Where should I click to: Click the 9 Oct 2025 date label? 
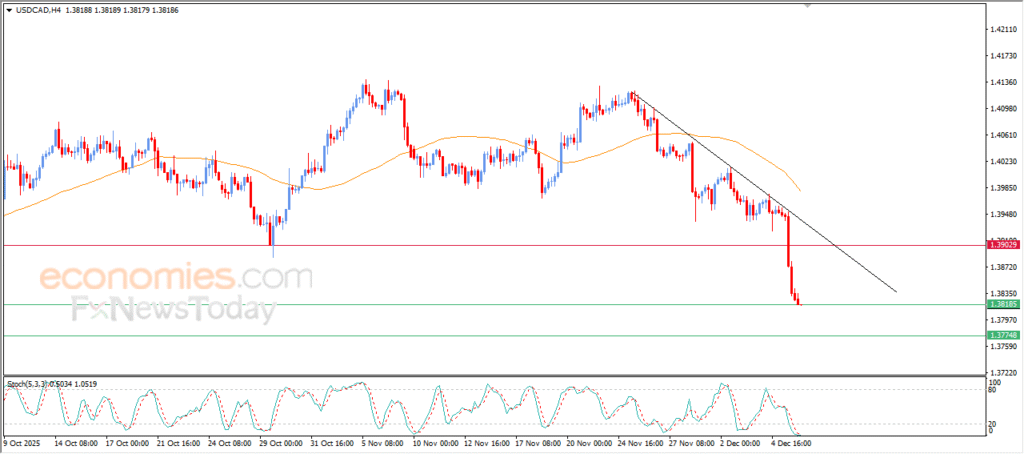click(21, 440)
